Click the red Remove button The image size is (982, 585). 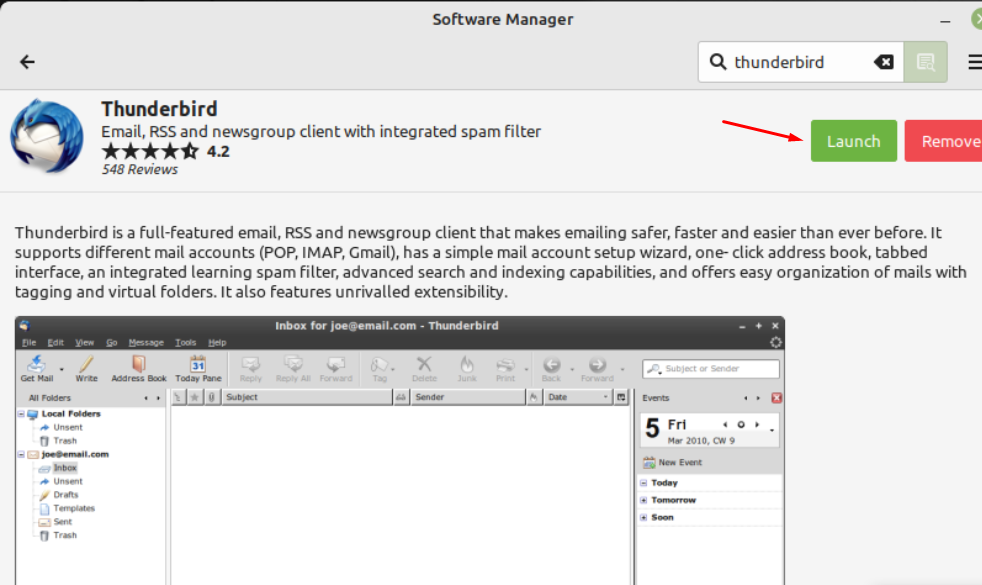[943, 141]
